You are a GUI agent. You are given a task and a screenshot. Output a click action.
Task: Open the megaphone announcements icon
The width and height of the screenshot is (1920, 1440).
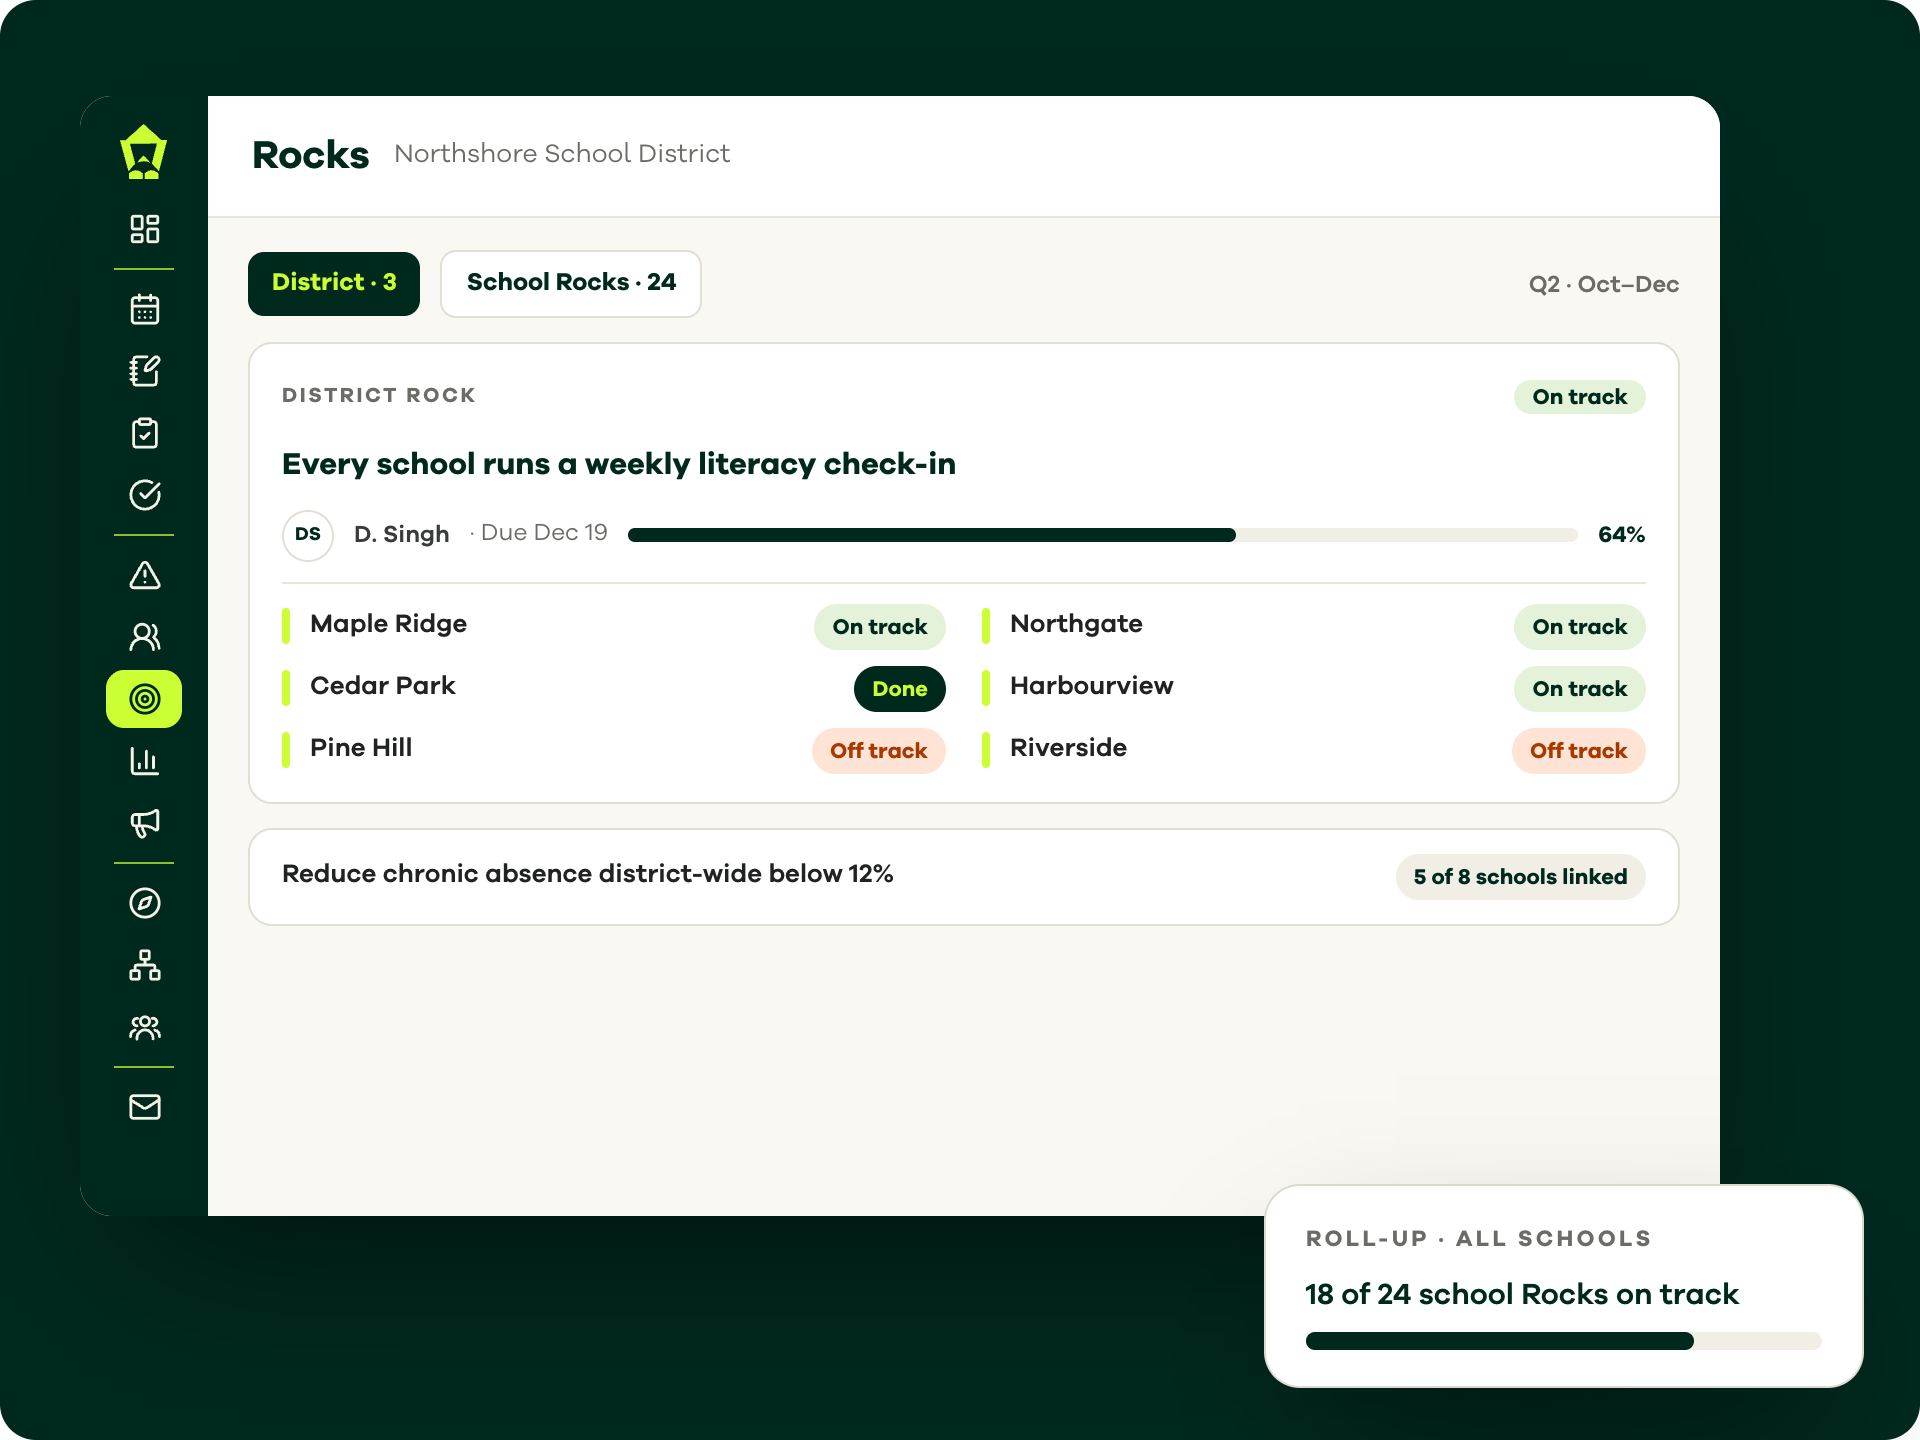point(145,823)
